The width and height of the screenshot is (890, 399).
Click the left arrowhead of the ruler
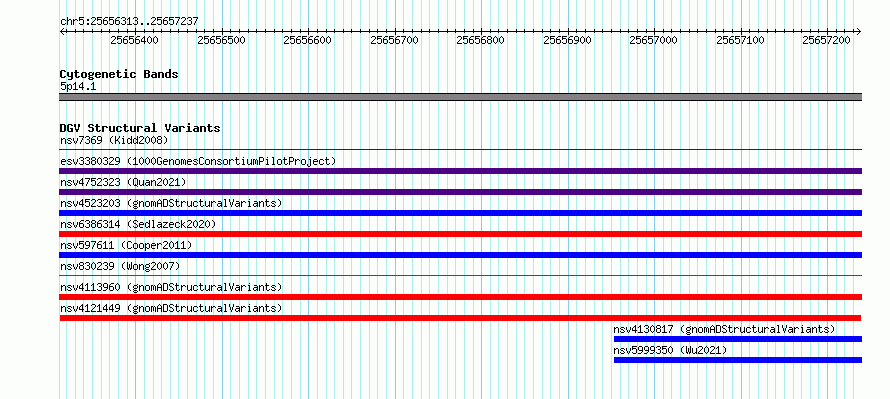coord(62,31)
